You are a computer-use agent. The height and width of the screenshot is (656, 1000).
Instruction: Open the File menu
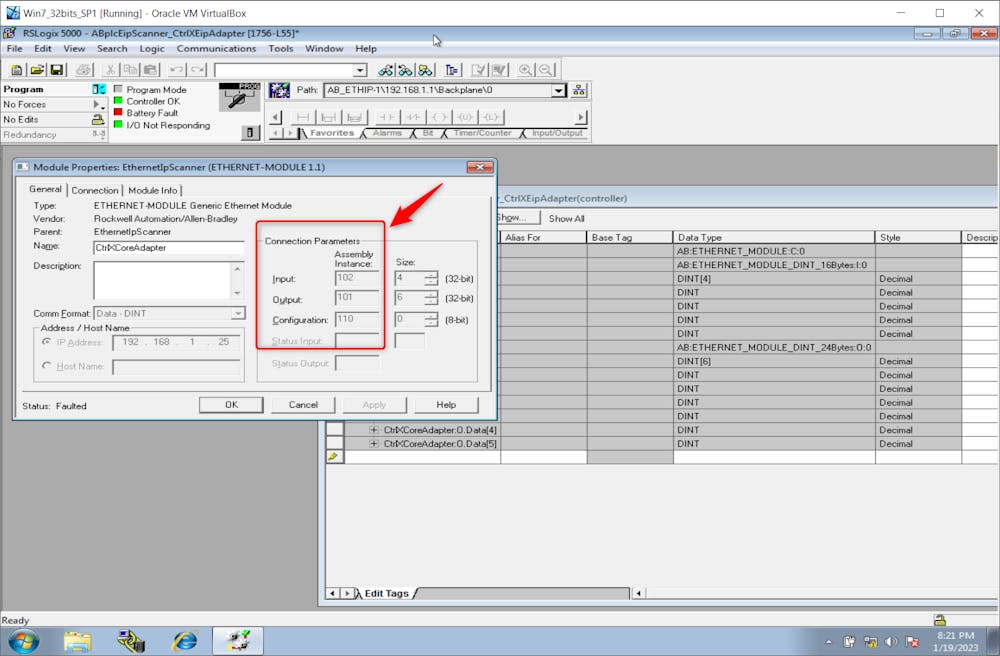pyautogui.click(x=15, y=48)
